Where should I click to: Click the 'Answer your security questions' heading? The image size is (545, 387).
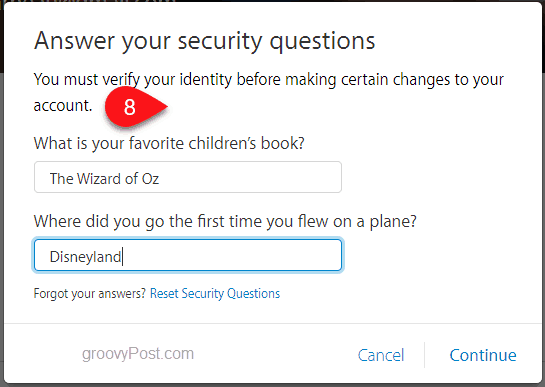pyautogui.click(x=204, y=42)
